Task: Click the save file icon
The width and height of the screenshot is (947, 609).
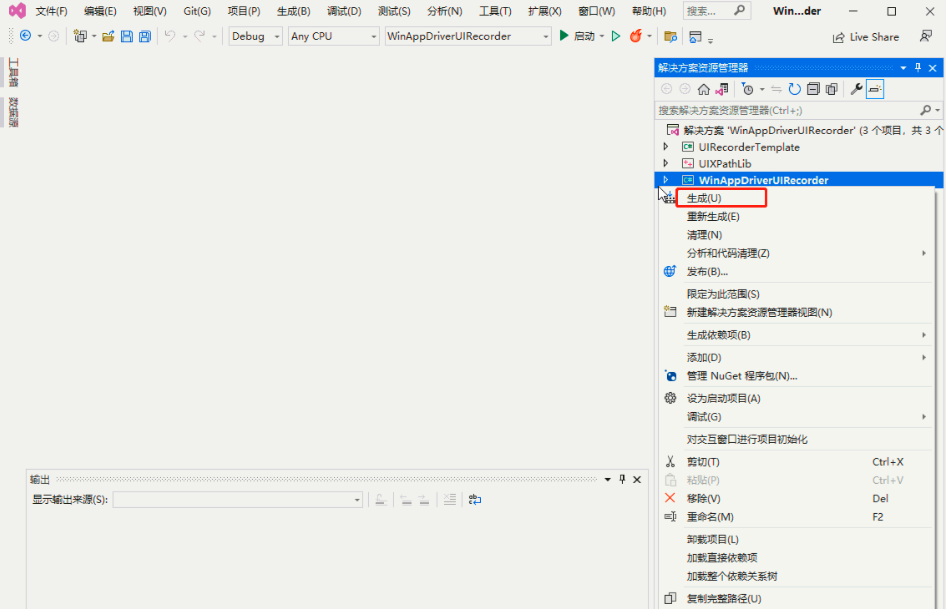Action: pyautogui.click(x=127, y=36)
